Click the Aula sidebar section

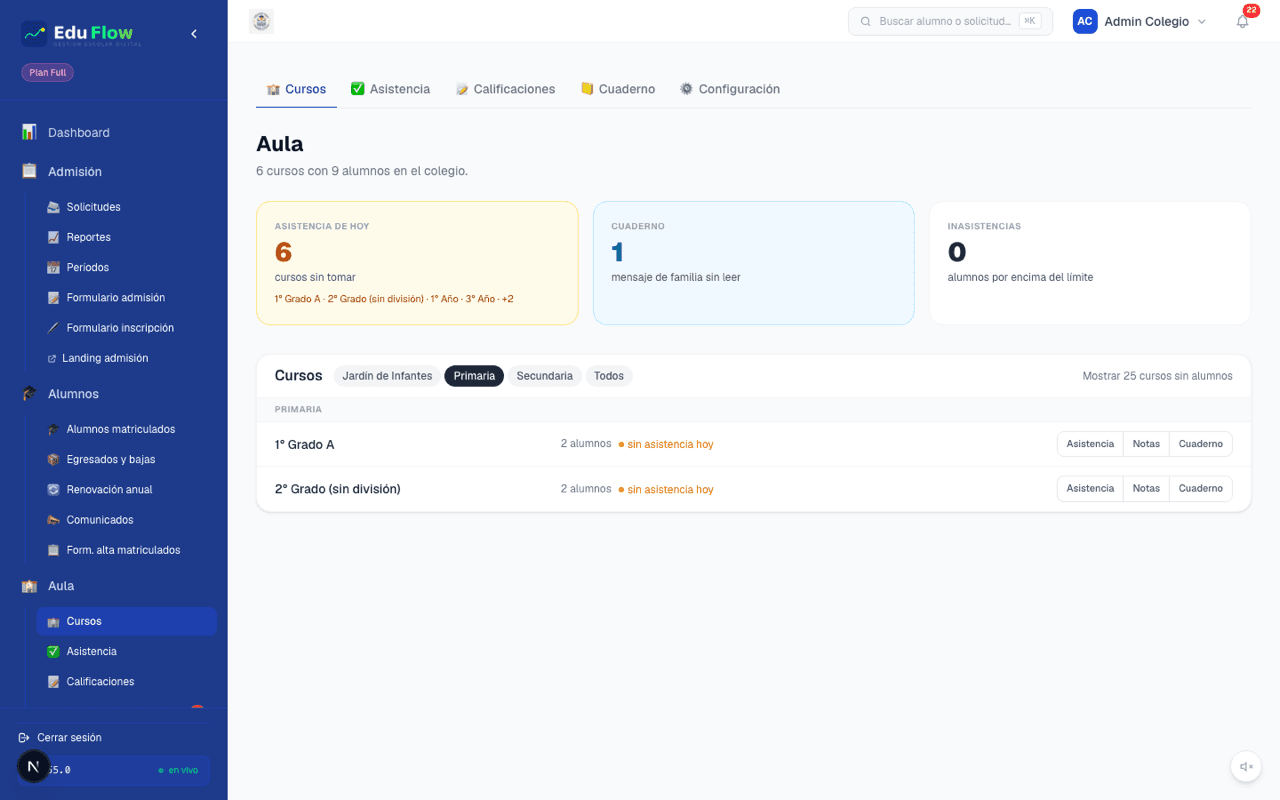tap(114, 585)
